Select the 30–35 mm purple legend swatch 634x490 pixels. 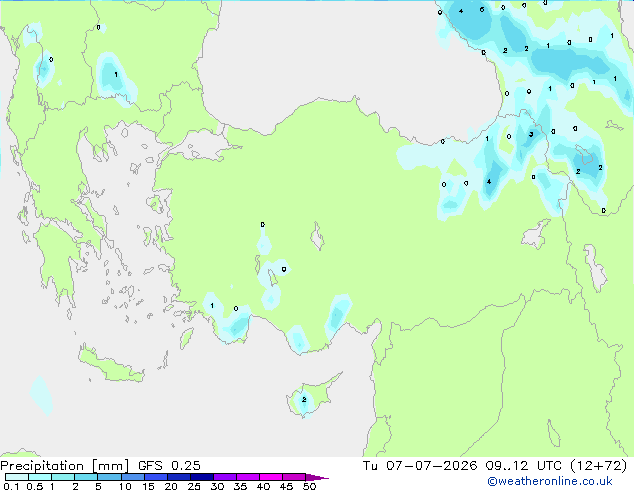(x=225, y=477)
